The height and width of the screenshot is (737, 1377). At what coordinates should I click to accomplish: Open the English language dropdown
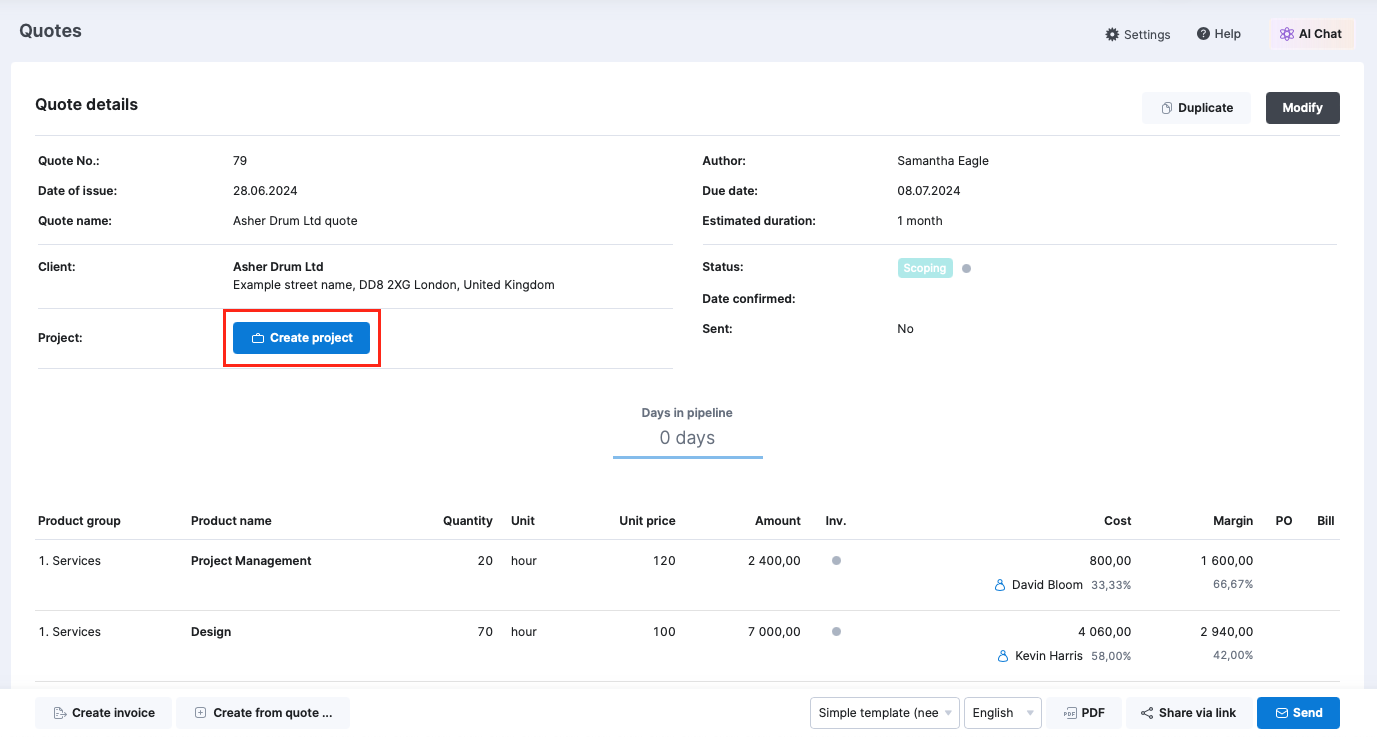point(1001,712)
